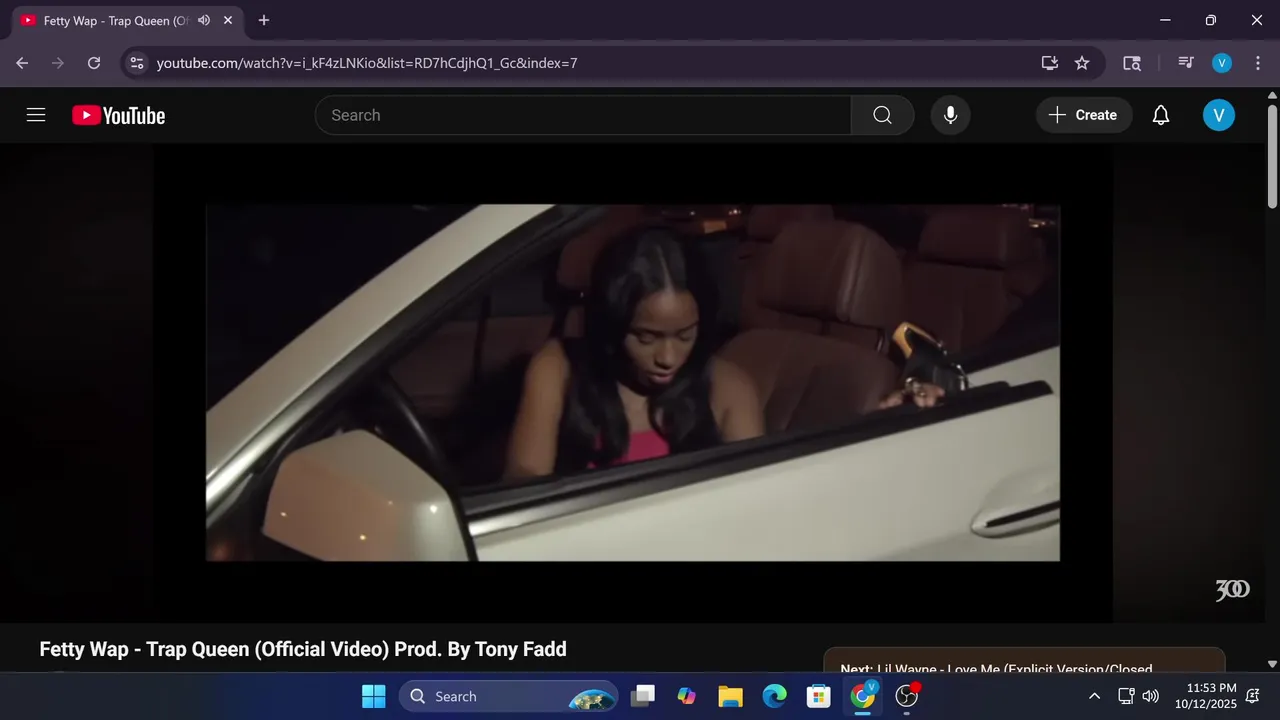Viewport: 1280px width, 720px height.
Task: Open the YouTube guide hamburger menu
Action: click(x=36, y=115)
